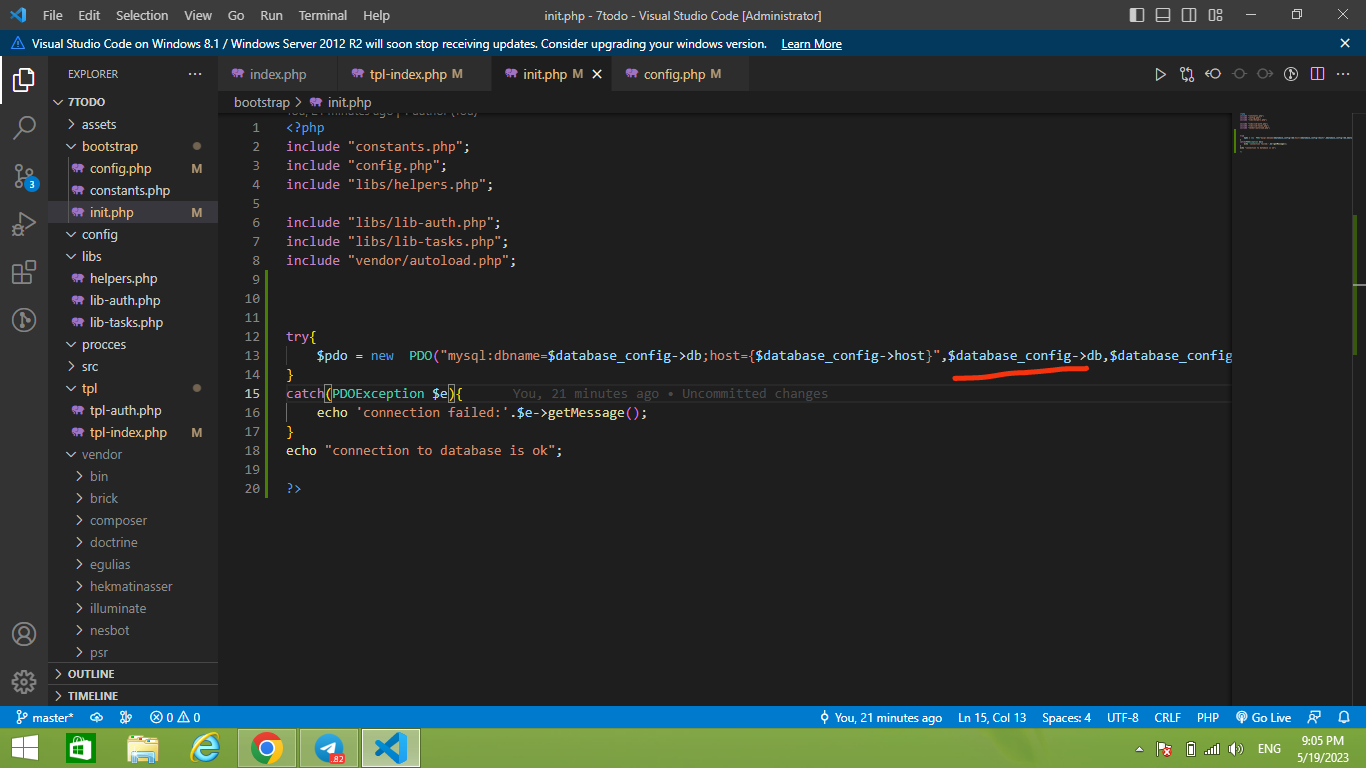Viewport: 1366px width, 768px height.
Task: Change line ending via CRLF indicator
Action: pyautogui.click(x=1168, y=717)
